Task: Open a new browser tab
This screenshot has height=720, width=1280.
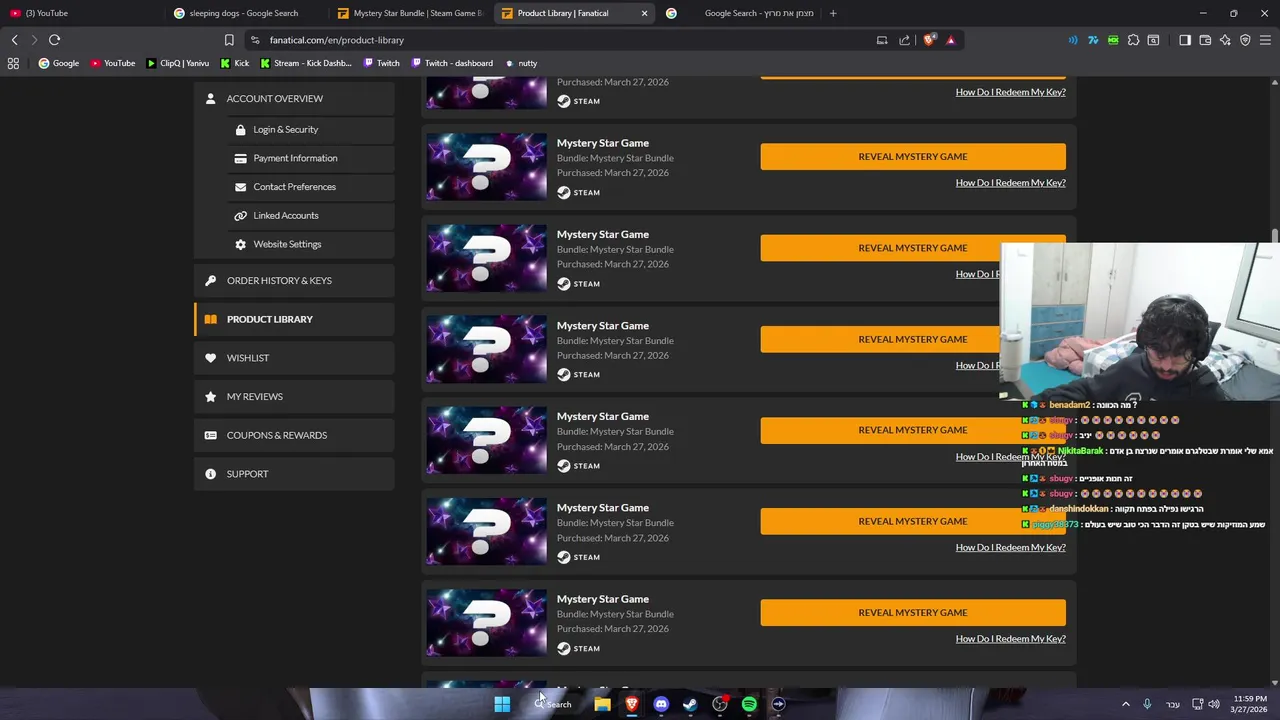Action: [x=833, y=13]
